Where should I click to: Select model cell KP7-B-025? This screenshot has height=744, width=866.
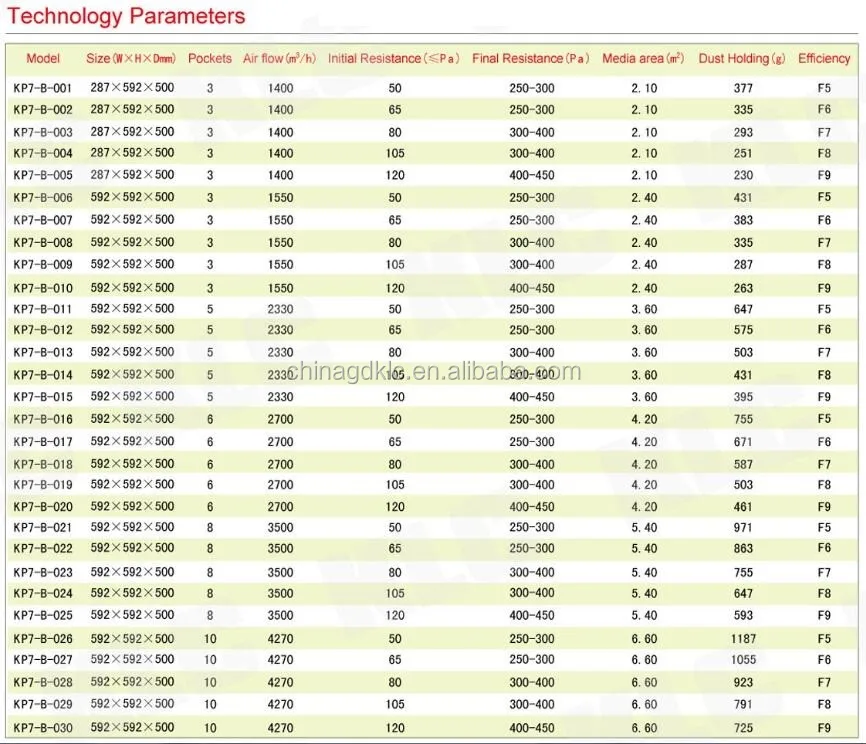(43, 616)
